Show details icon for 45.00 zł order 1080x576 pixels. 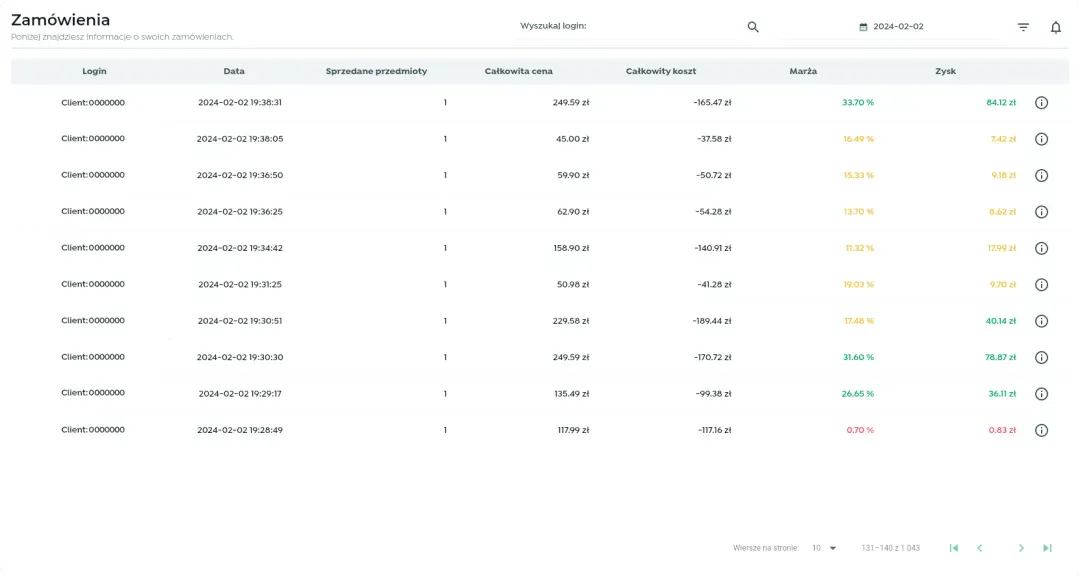coord(1041,139)
